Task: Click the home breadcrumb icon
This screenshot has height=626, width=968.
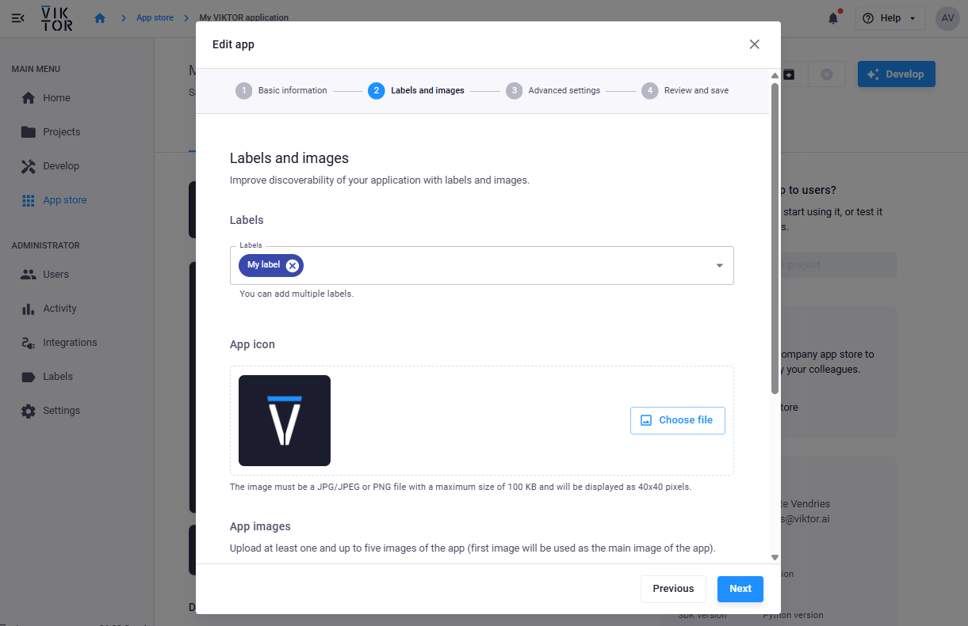Action: (x=100, y=18)
